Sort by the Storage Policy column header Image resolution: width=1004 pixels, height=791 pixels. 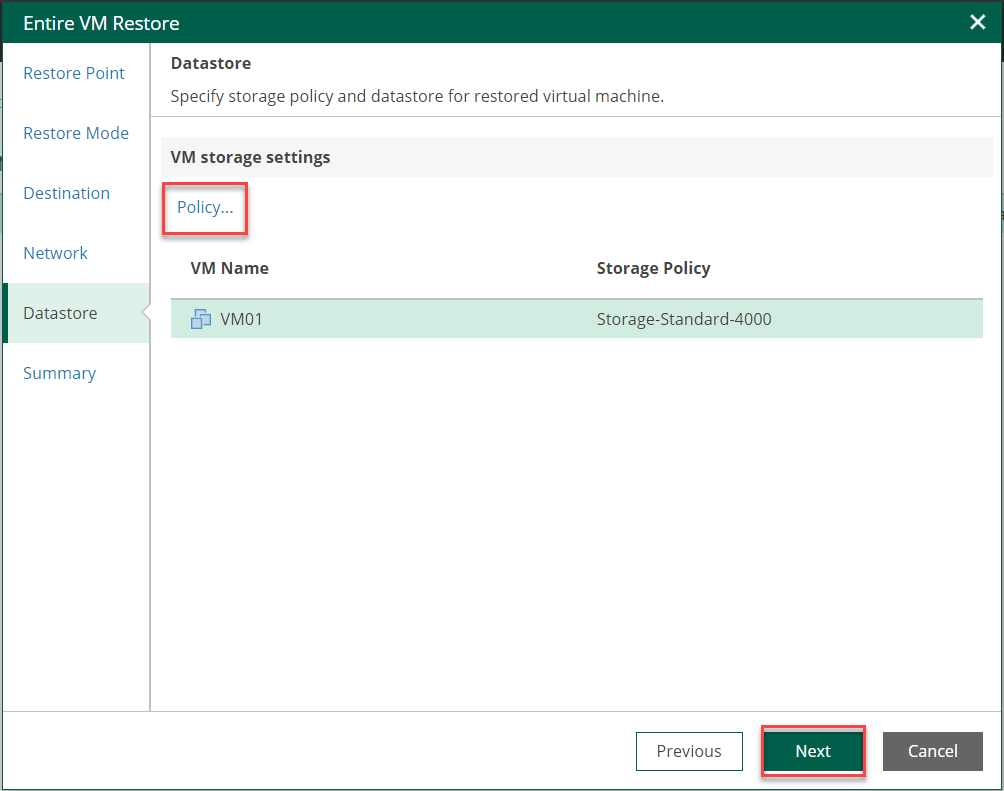653,268
